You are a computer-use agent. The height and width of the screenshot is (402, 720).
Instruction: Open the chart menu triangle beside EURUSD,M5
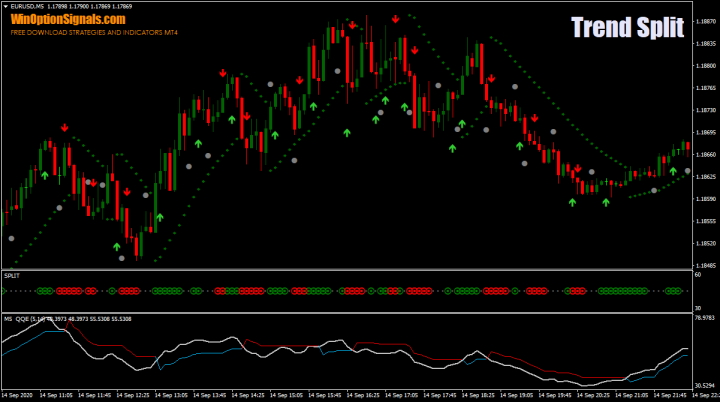(5, 7)
